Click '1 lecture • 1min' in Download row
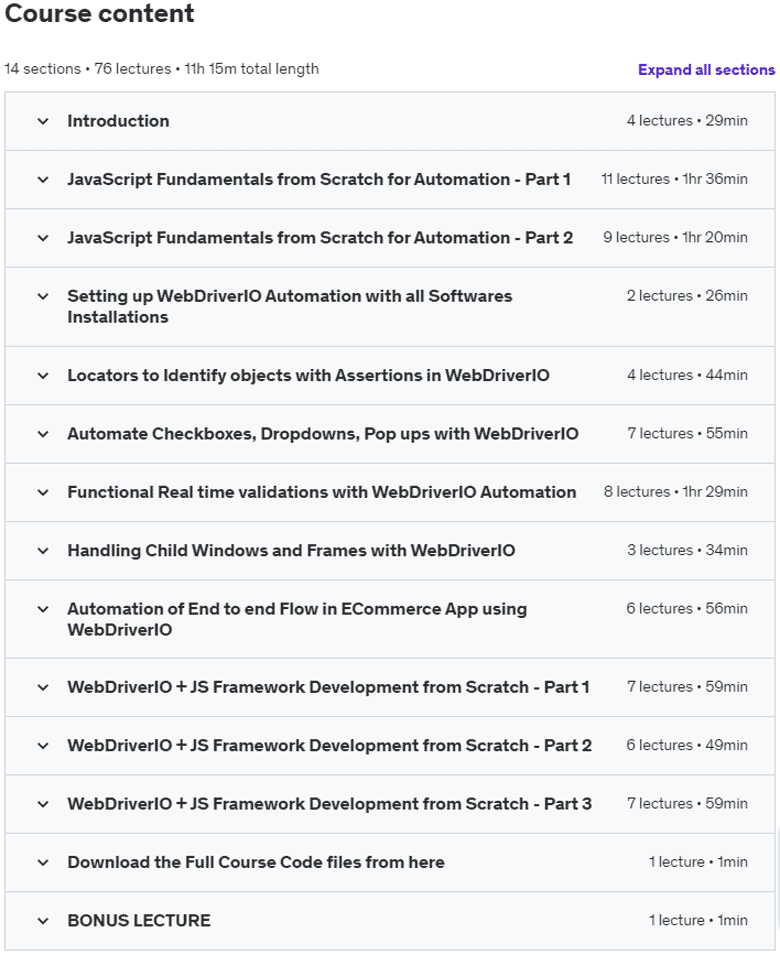The width and height of the screenshot is (780, 955). pos(698,862)
